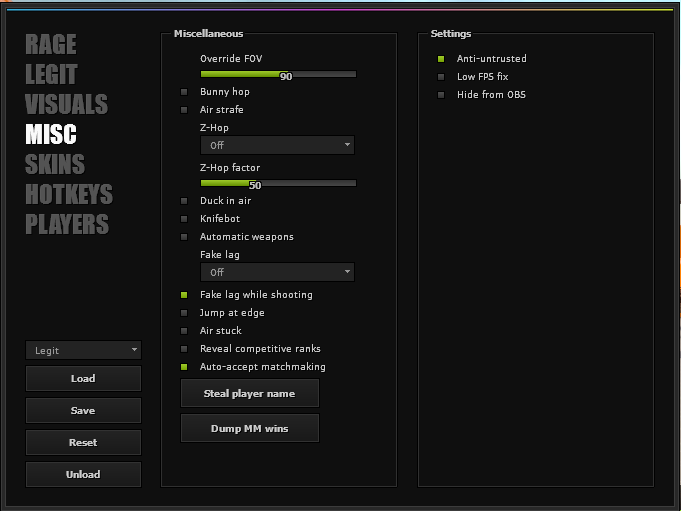Image resolution: width=681 pixels, height=511 pixels.
Task: Expand the Fake lag dropdown
Action: (x=277, y=272)
